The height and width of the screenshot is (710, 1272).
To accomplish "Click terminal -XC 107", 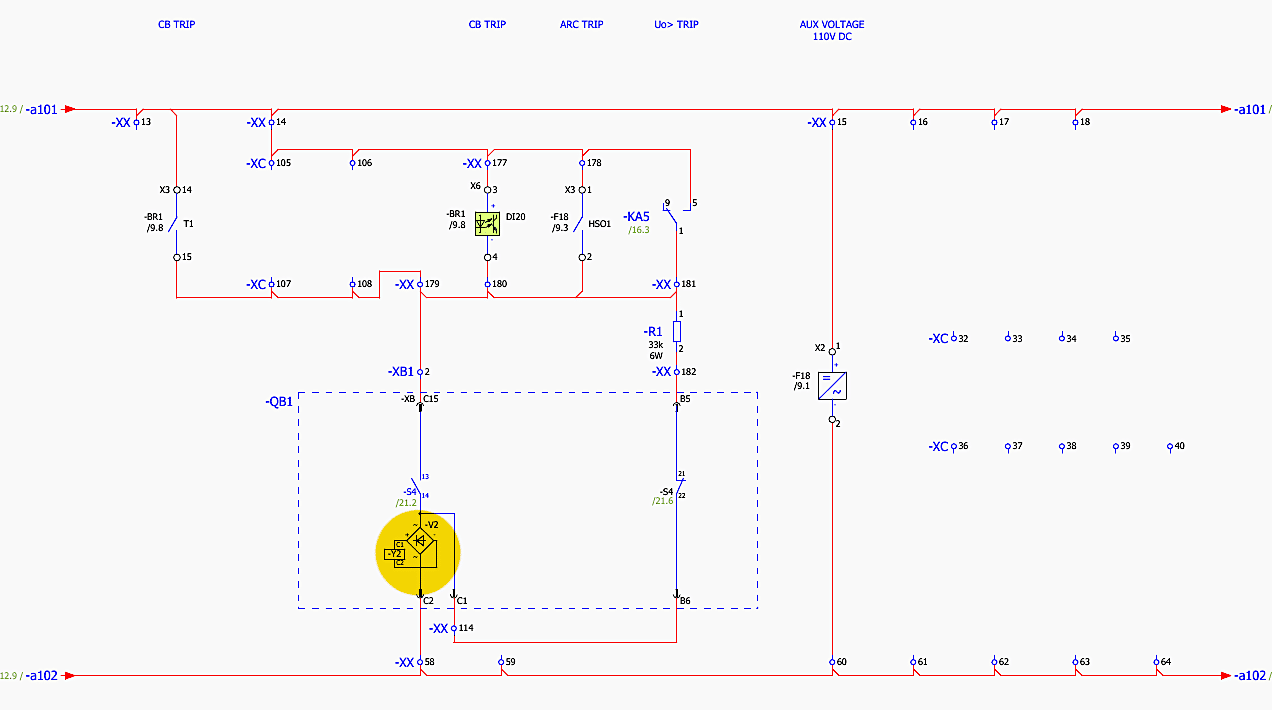I will pos(269,285).
